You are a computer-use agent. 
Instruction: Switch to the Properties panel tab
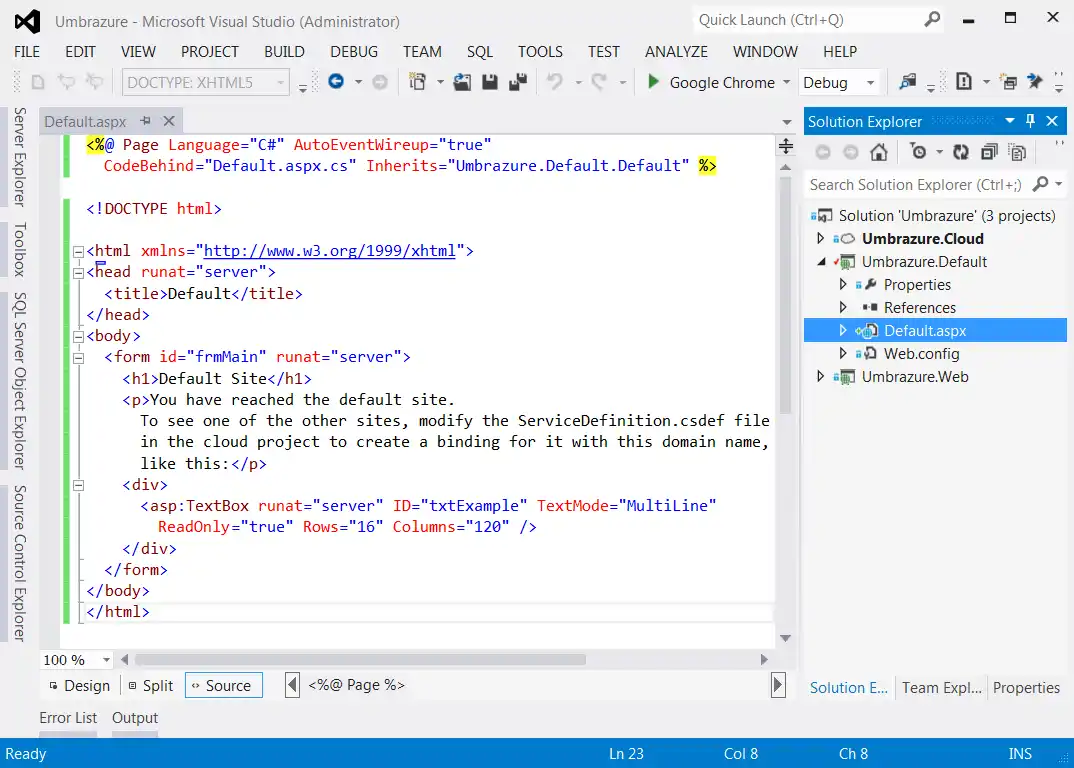pos(1026,688)
